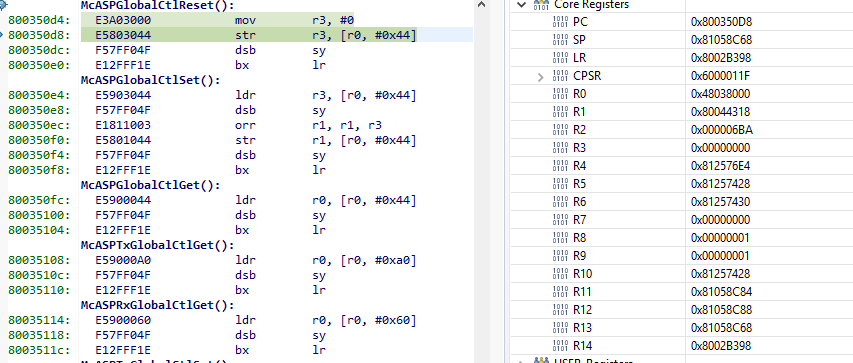Click the disassembly scrollbar up arrow
Image resolution: width=853 pixels, height=363 pixels.
481,4
